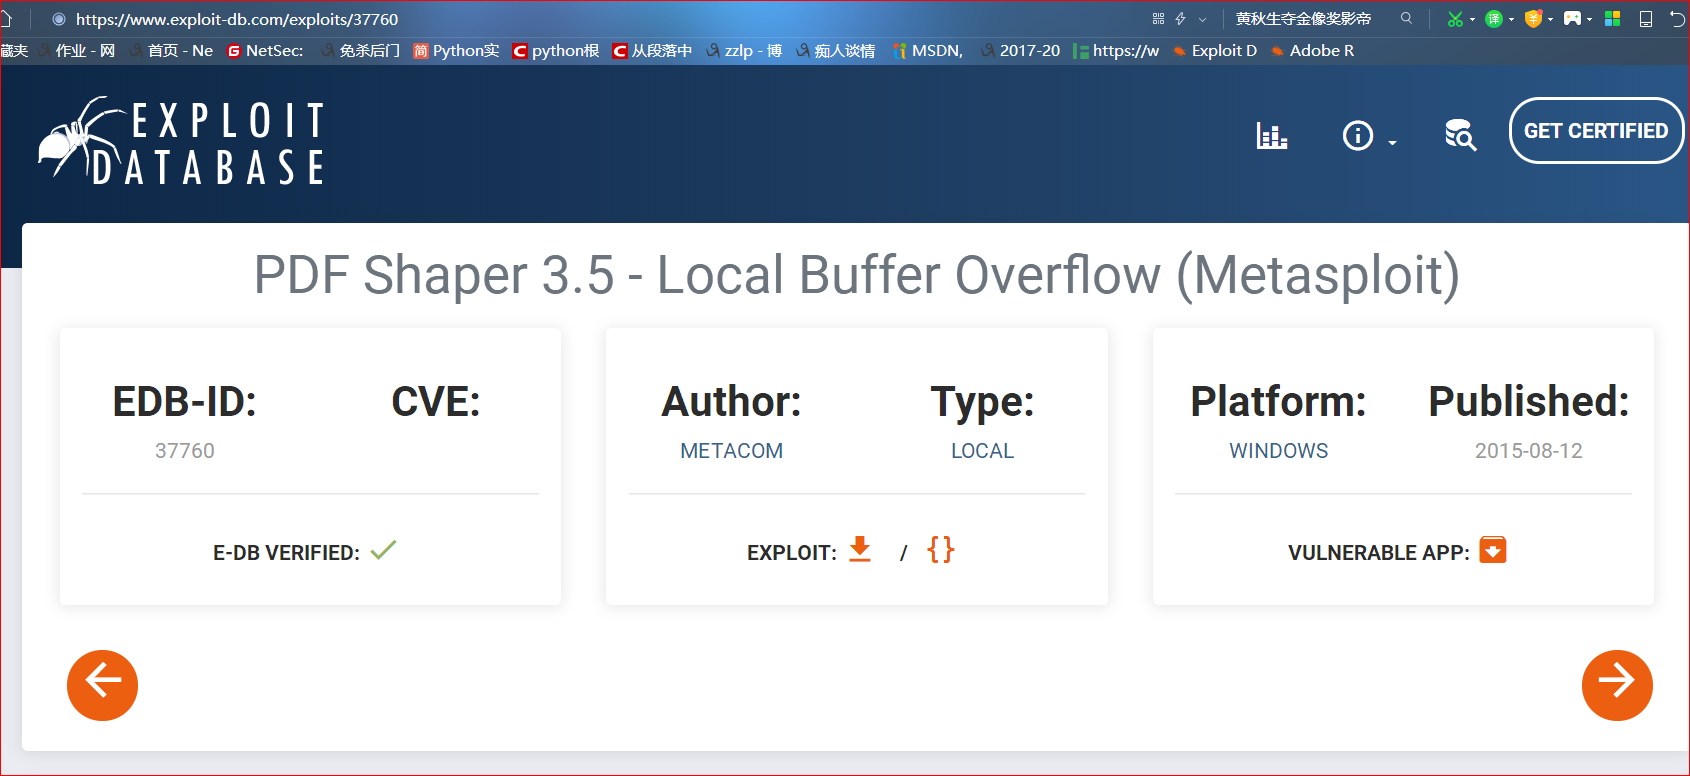
Task: Click the browser home icon
Action: (6, 19)
